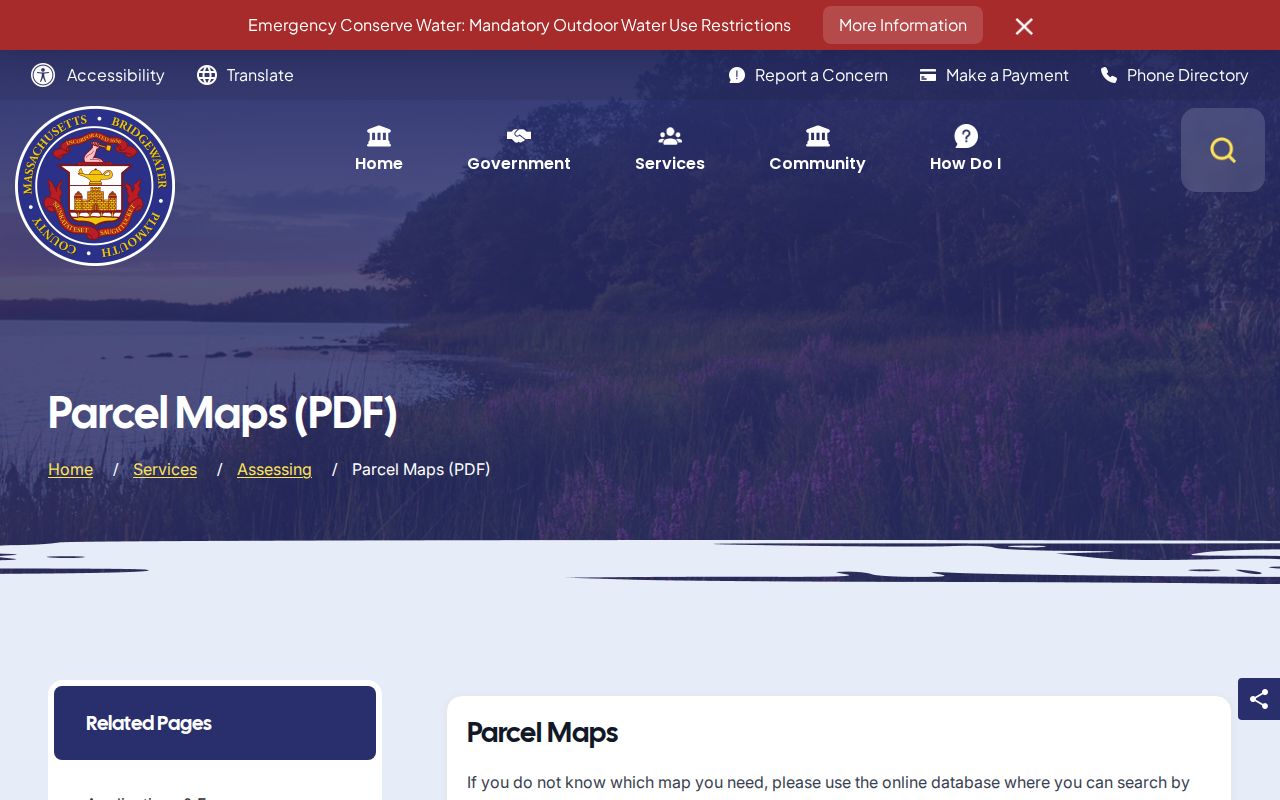Click the Bridgewater town seal logo
The width and height of the screenshot is (1280, 800).
click(95, 186)
